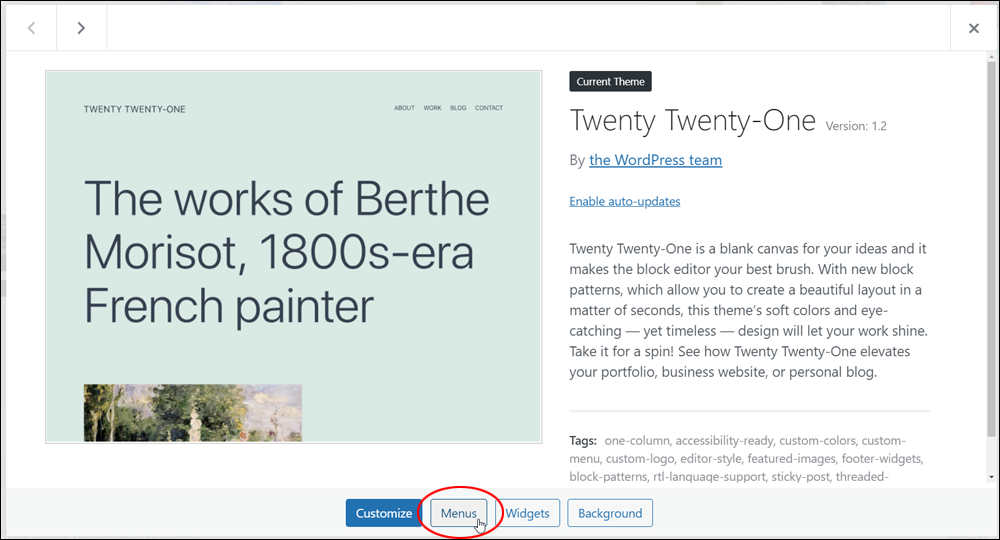The image size is (1000, 540).
Task: Open the Widgets button
Action: tap(527, 513)
